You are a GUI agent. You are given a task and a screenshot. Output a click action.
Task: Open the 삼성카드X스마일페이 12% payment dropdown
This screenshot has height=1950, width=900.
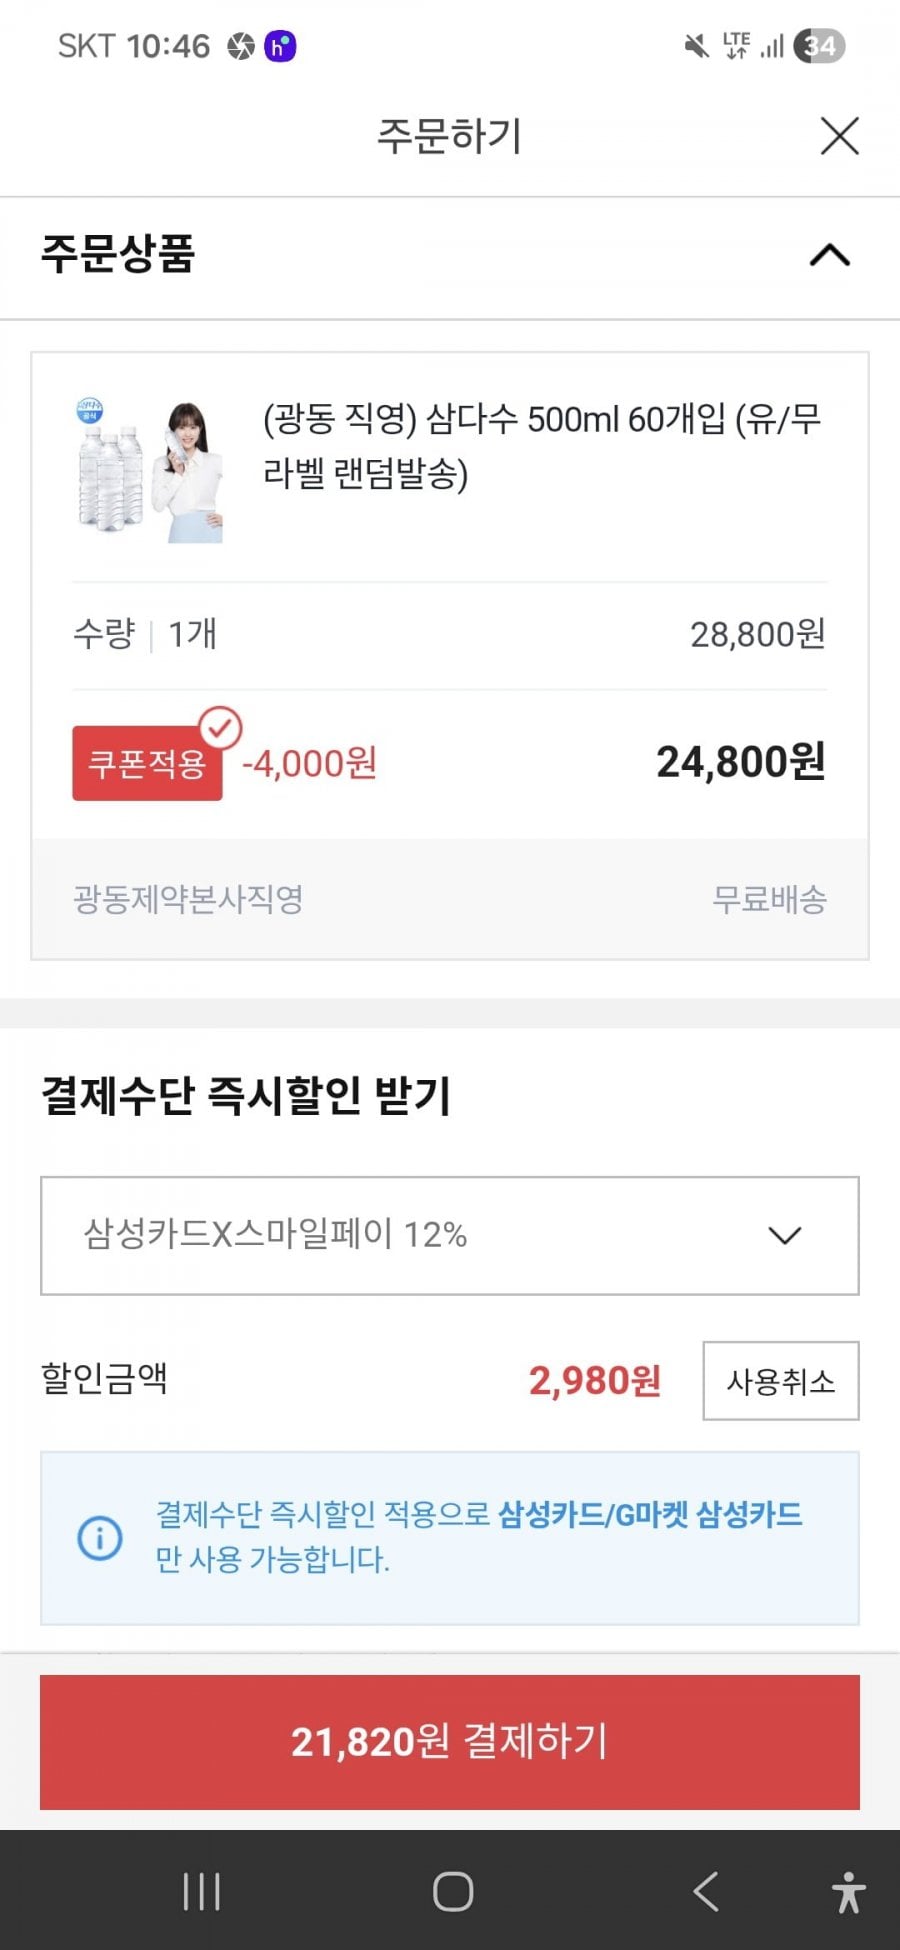(449, 1235)
